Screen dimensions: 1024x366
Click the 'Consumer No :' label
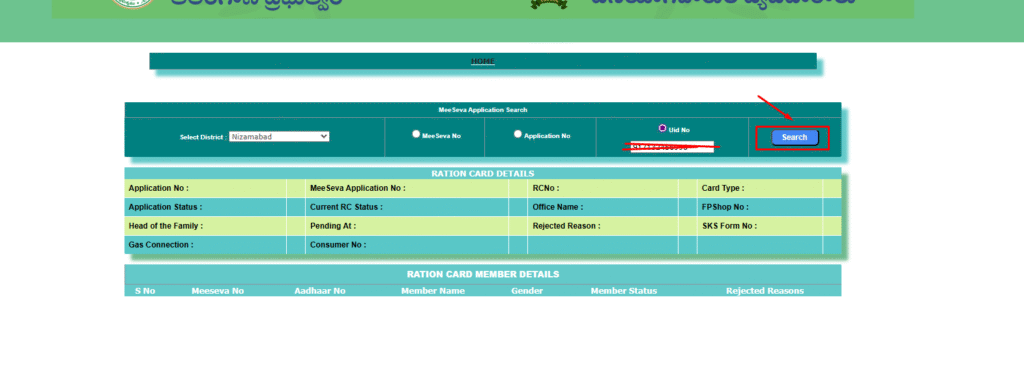(338, 245)
